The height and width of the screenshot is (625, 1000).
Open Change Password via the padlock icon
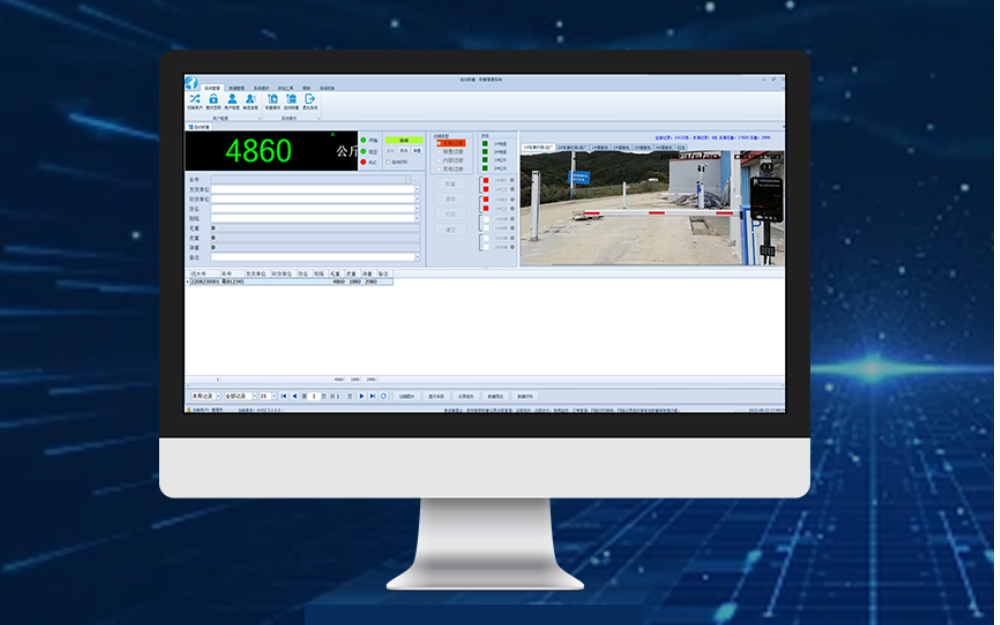tap(214, 101)
